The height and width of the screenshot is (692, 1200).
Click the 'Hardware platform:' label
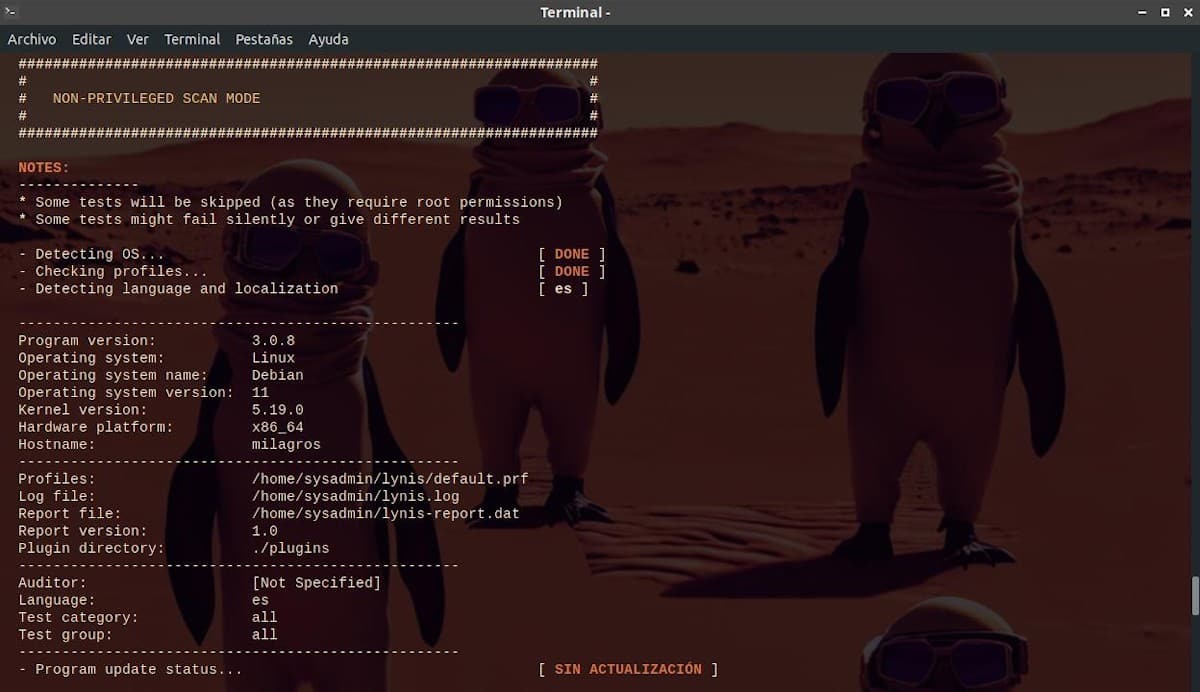[x=96, y=427]
